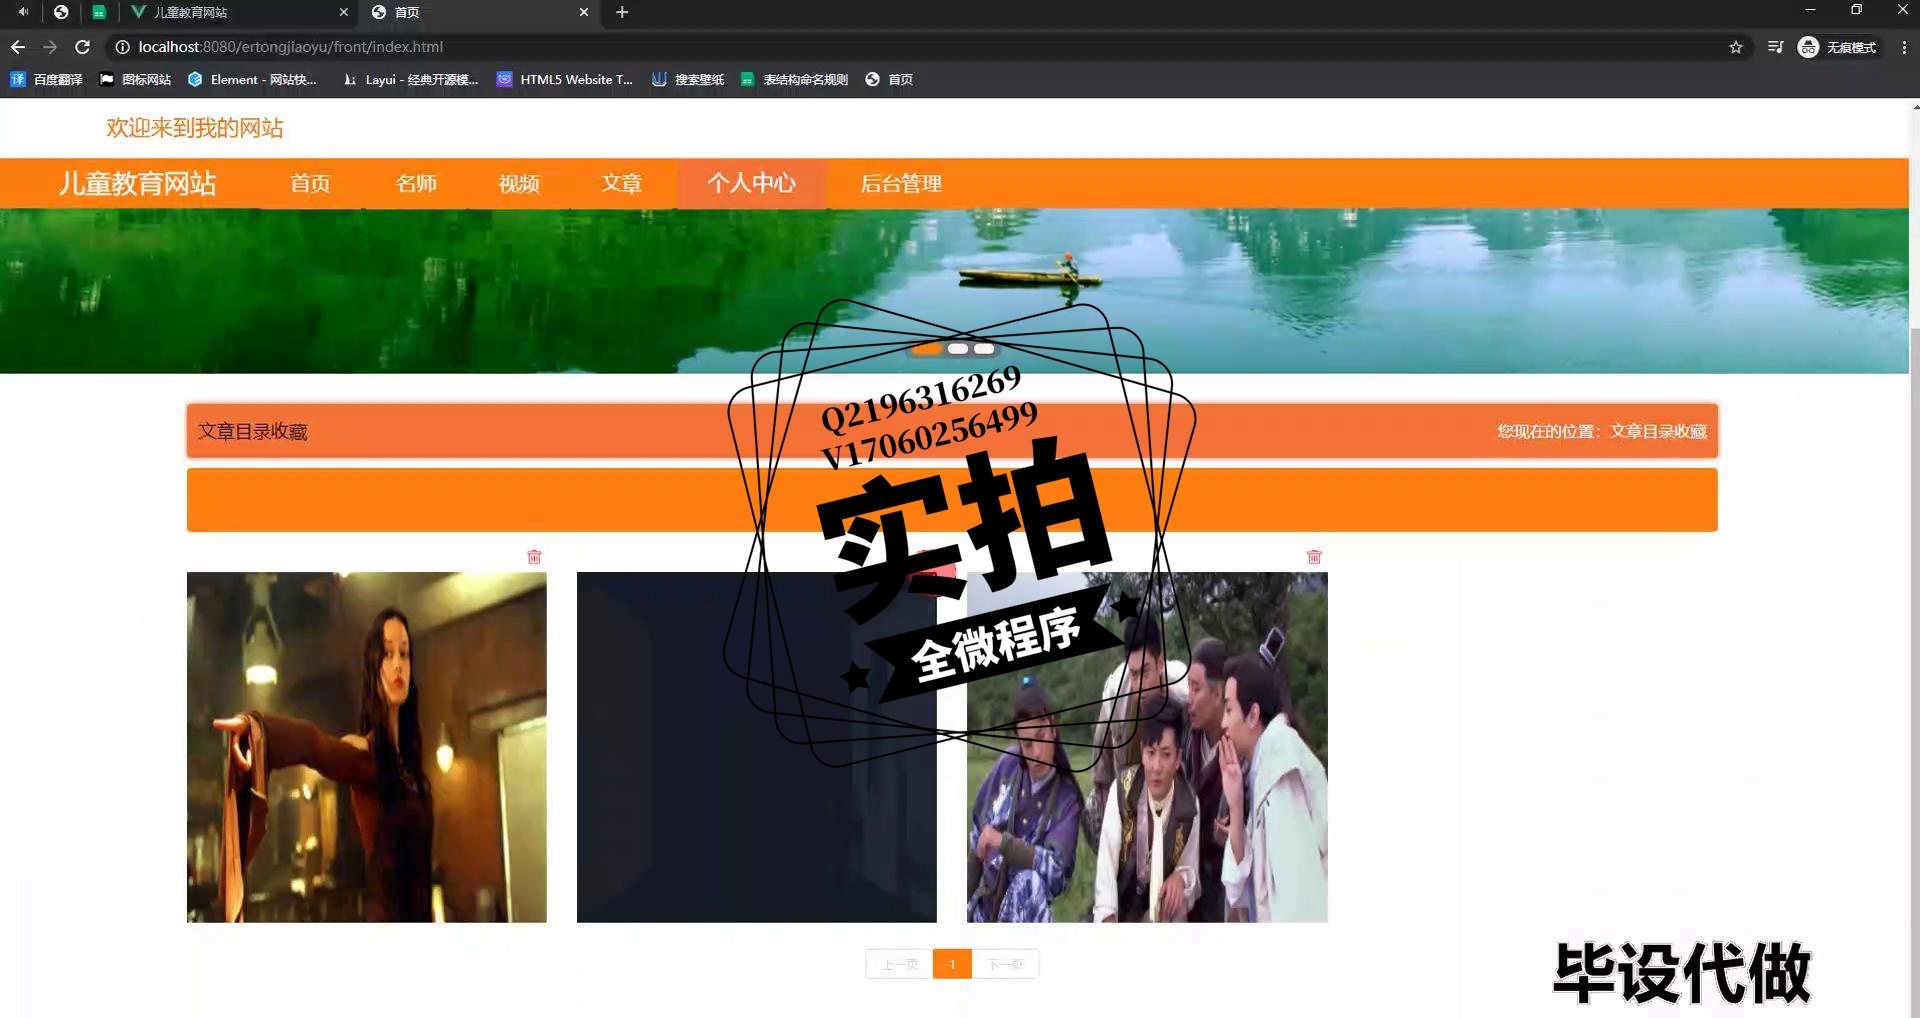The image size is (1920, 1018).
Task: Open the 百度翻译 bookmark
Action: pos(46,79)
